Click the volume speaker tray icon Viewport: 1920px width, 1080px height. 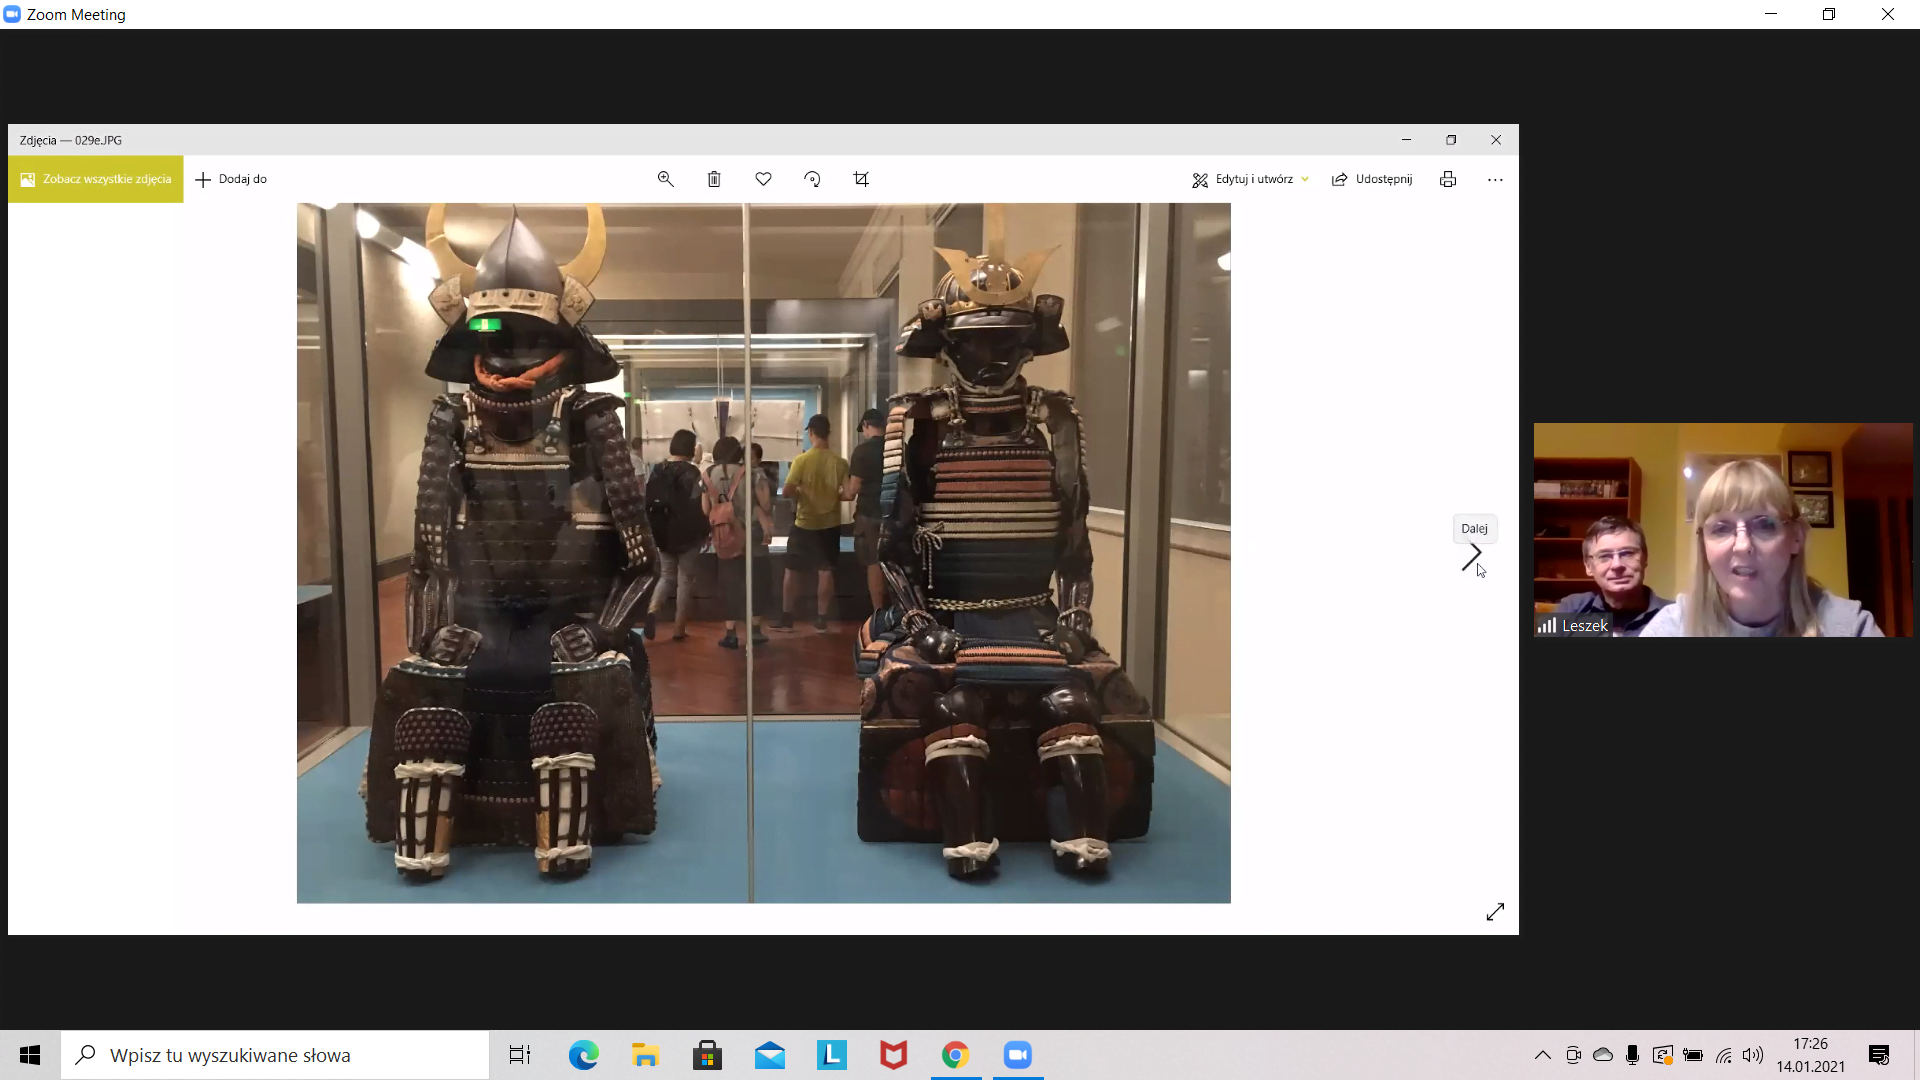pyautogui.click(x=1753, y=1055)
